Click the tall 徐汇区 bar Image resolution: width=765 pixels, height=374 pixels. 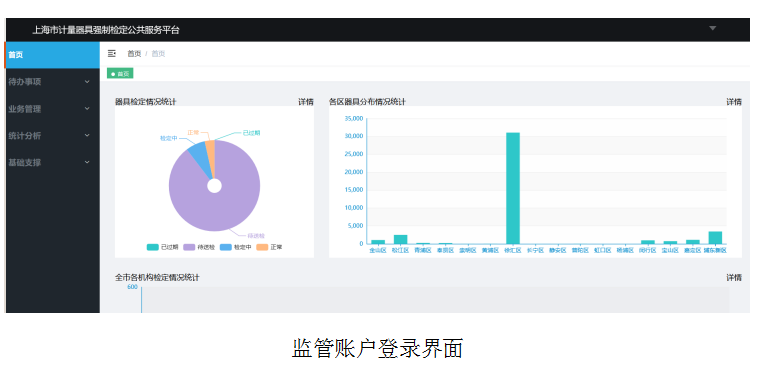click(x=513, y=188)
